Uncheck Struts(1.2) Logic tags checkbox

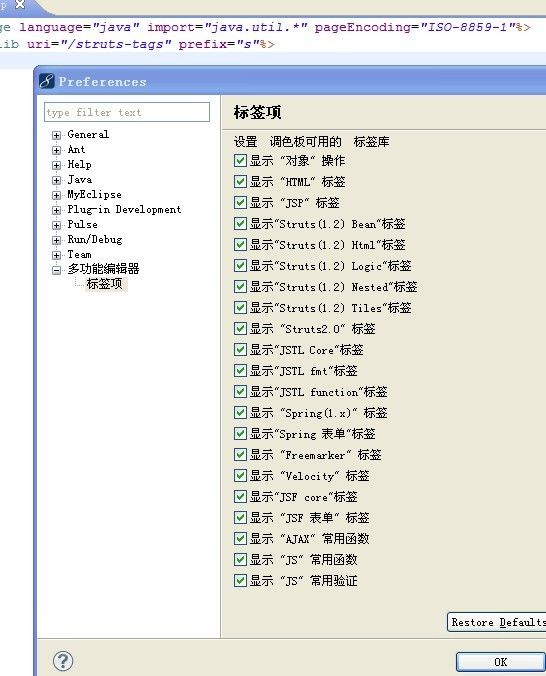(240, 266)
